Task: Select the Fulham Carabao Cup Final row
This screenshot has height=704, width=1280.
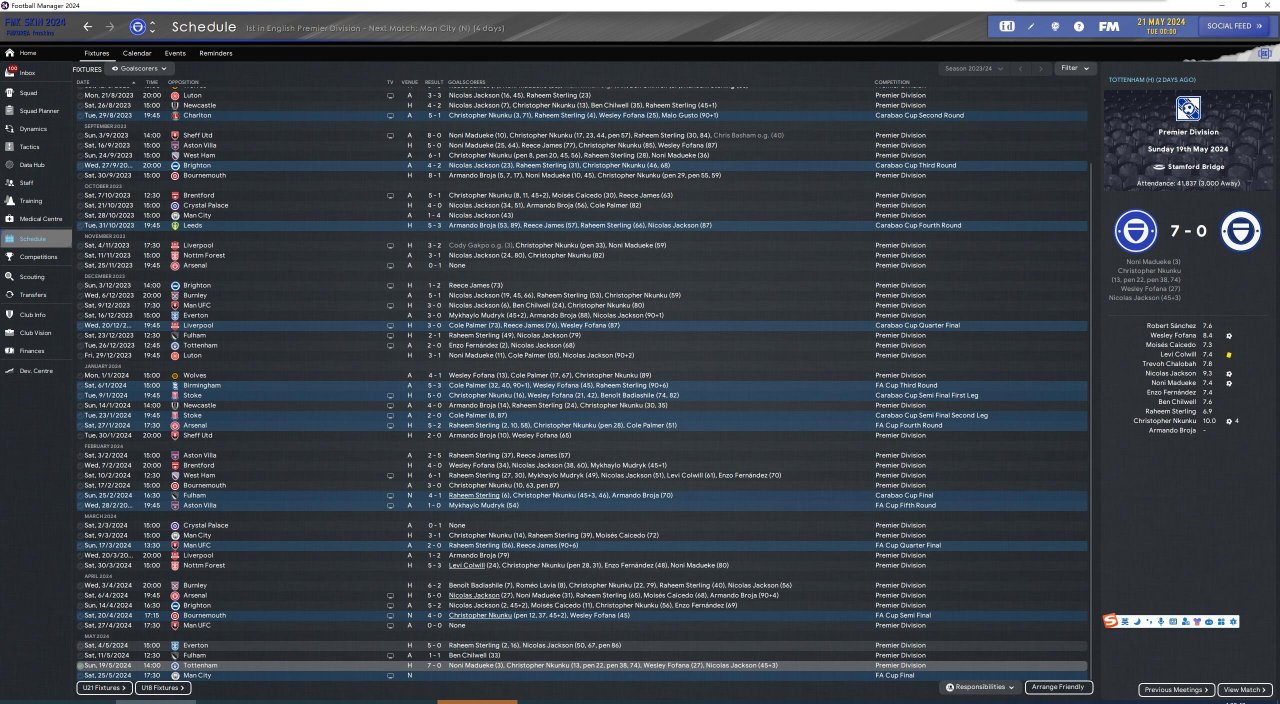Action: click(x=583, y=495)
